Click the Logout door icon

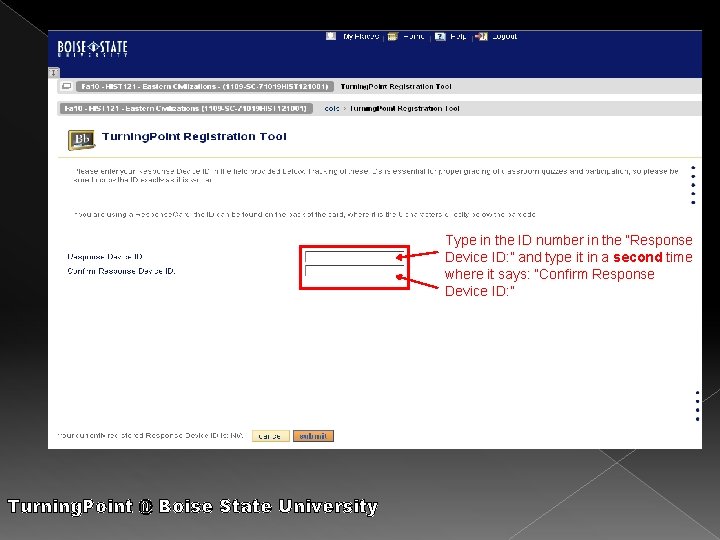[x=481, y=36]
